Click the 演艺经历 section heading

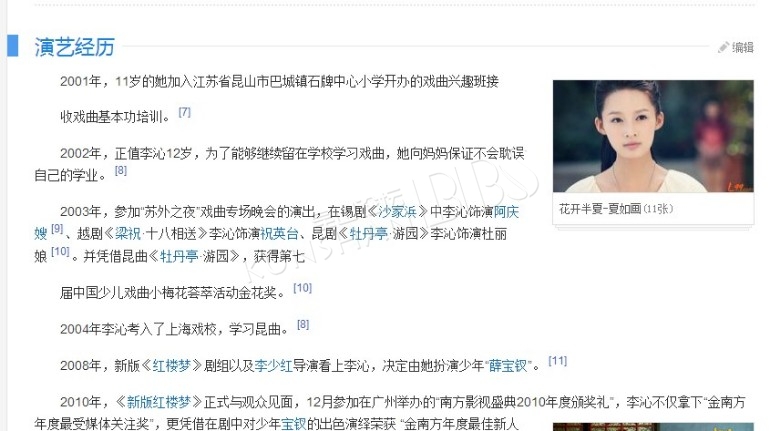point(75,47)
